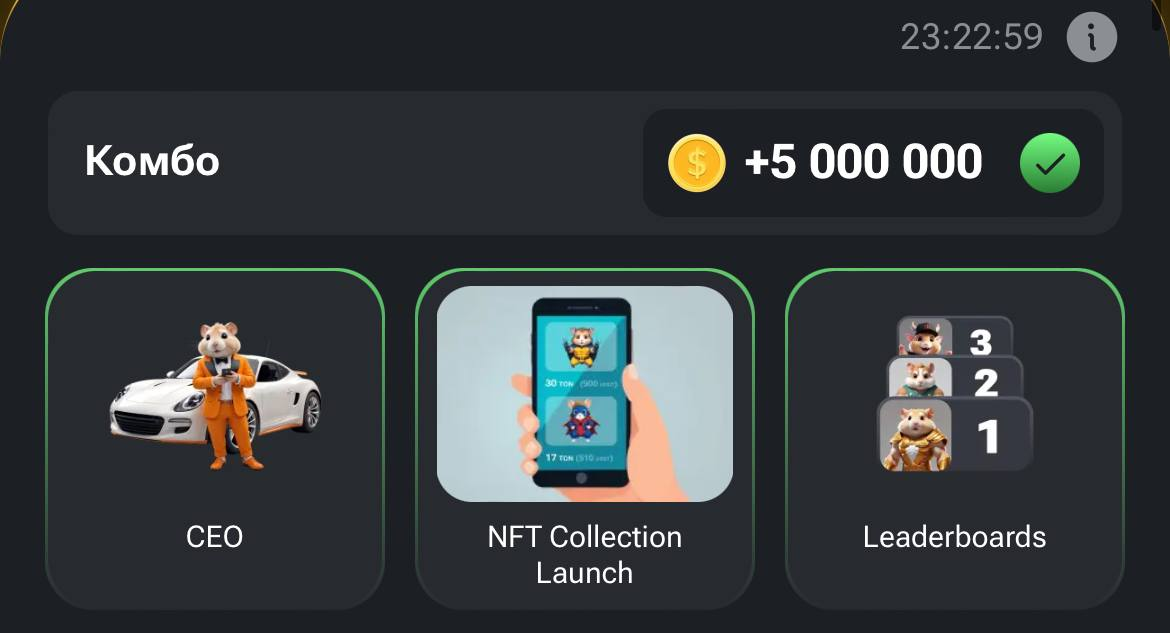Viewport: 1170px width, 633px height.
Task: Click the green checkmark combo badge
Action: pos(1049,163)
